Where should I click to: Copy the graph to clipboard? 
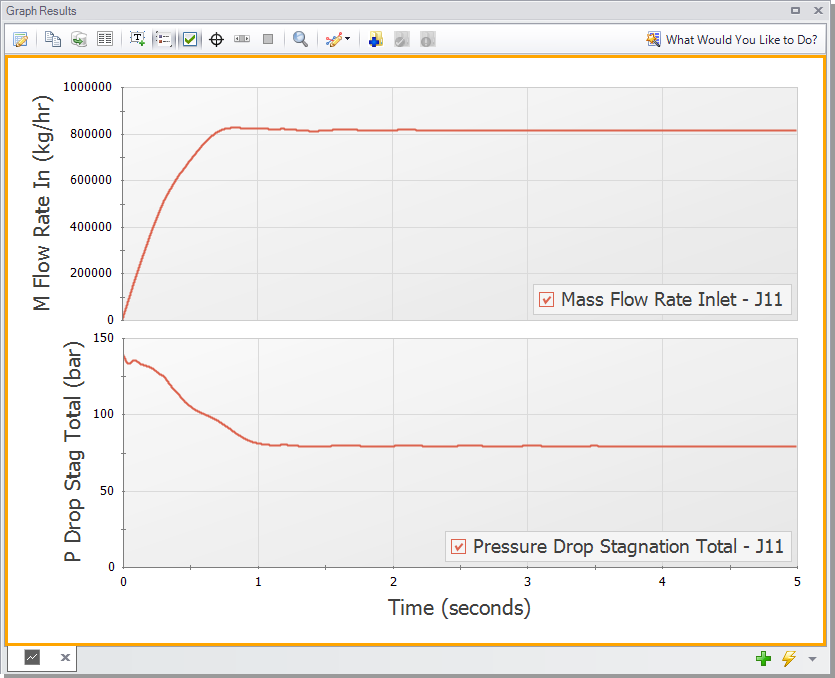pyautogui.click(x=53, y=39)
